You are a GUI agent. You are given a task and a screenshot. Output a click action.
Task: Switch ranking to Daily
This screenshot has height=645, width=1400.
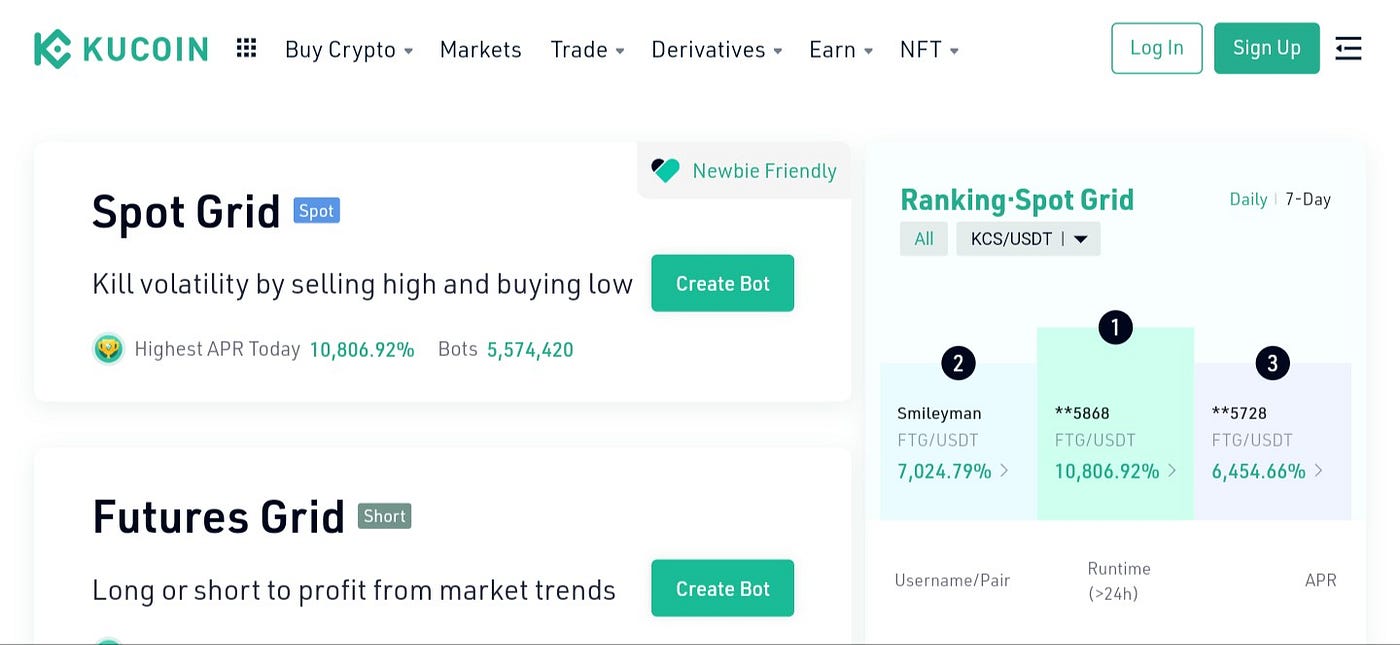click(x=1248, y=199)
